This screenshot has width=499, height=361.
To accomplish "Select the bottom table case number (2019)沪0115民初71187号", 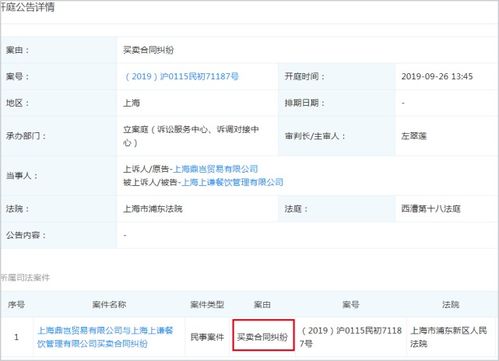I will 351,337.
